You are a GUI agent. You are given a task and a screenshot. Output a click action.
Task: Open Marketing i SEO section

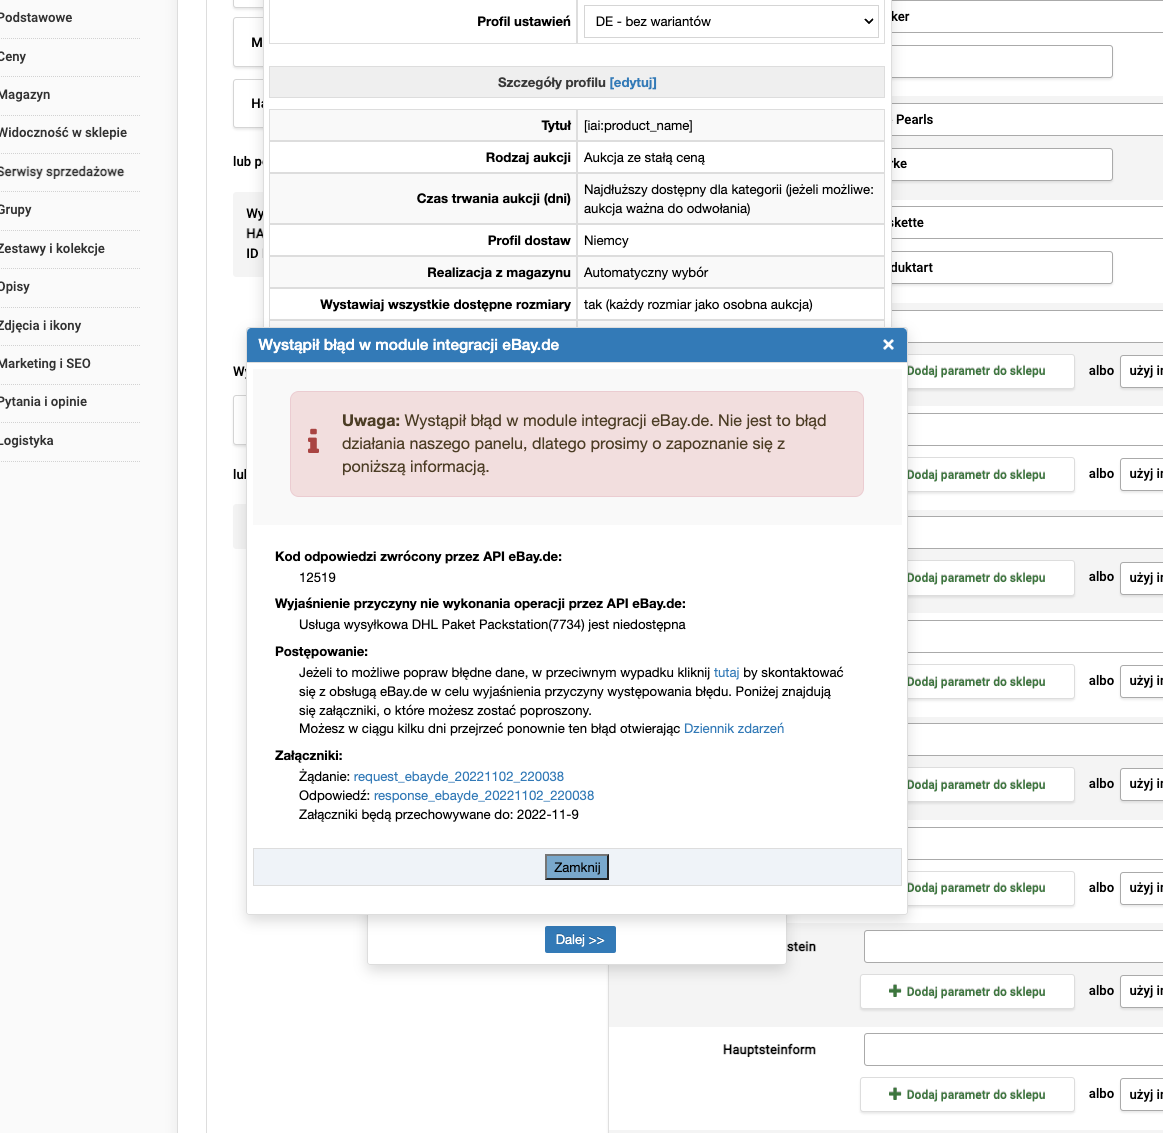click(45, 363)
